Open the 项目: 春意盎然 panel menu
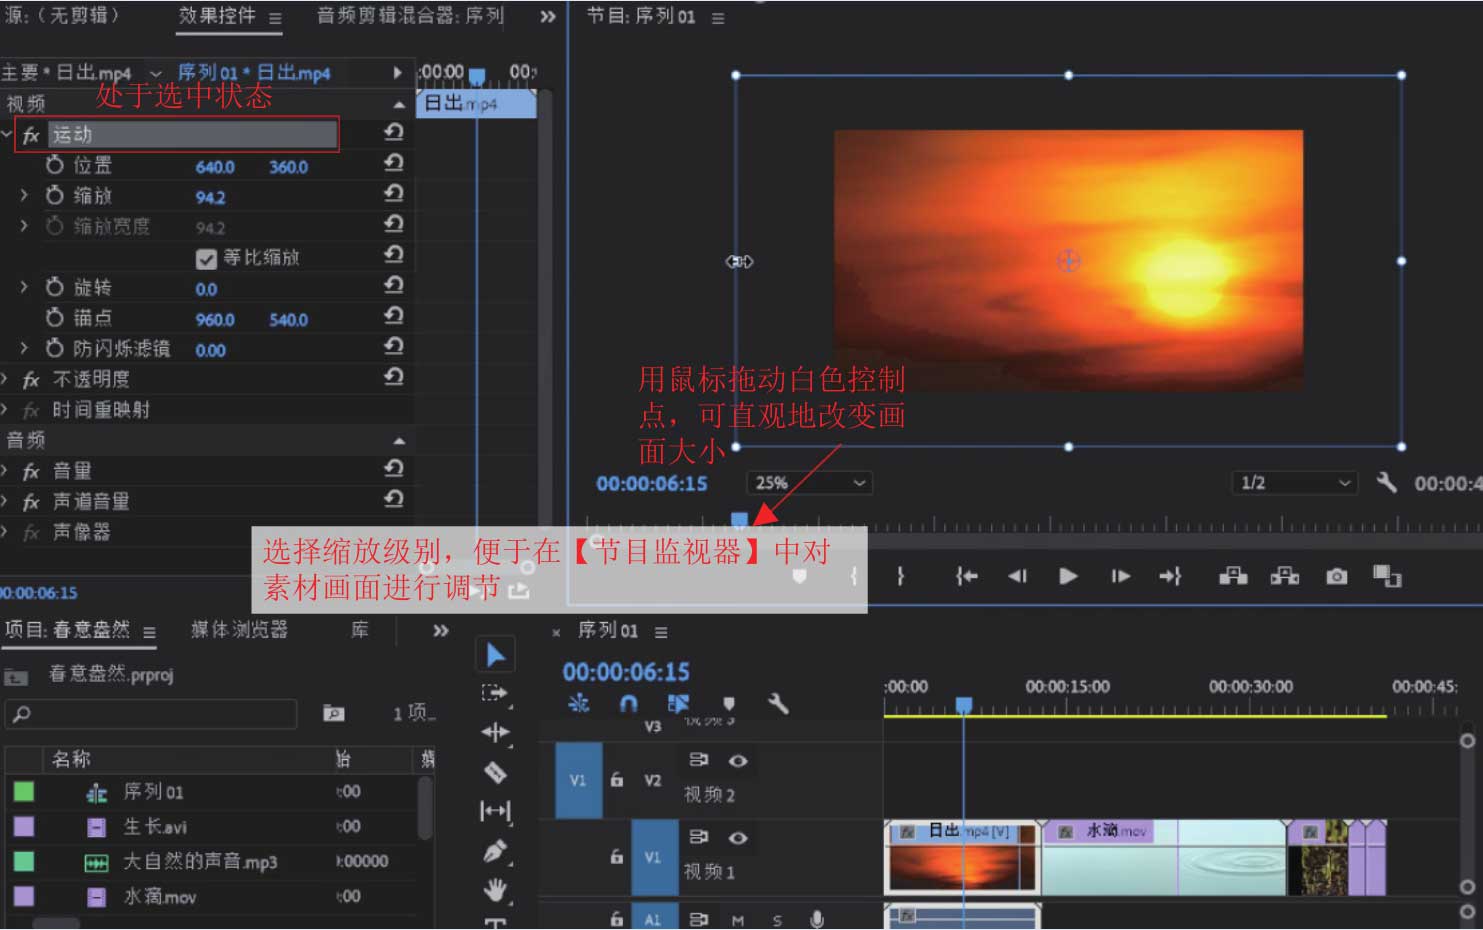 coord(149,632)
